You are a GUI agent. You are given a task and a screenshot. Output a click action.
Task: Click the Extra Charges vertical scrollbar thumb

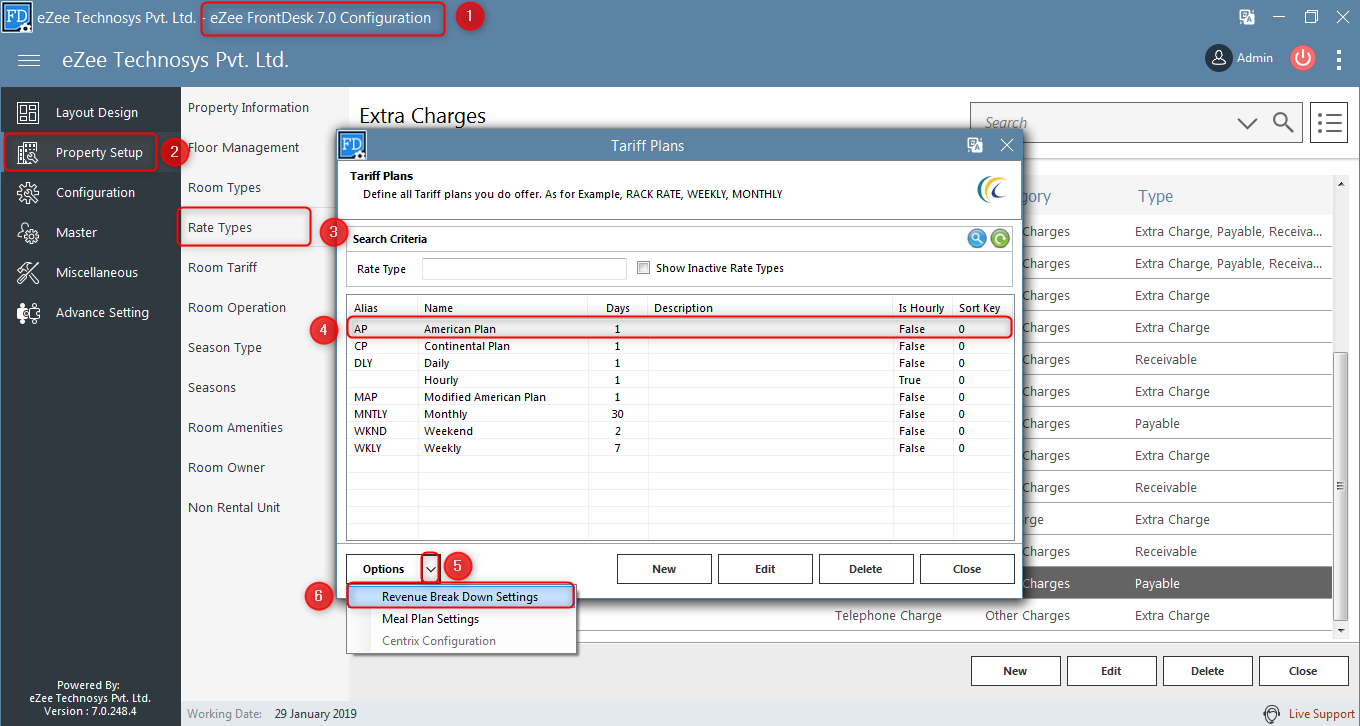(x=1342, y=485)
